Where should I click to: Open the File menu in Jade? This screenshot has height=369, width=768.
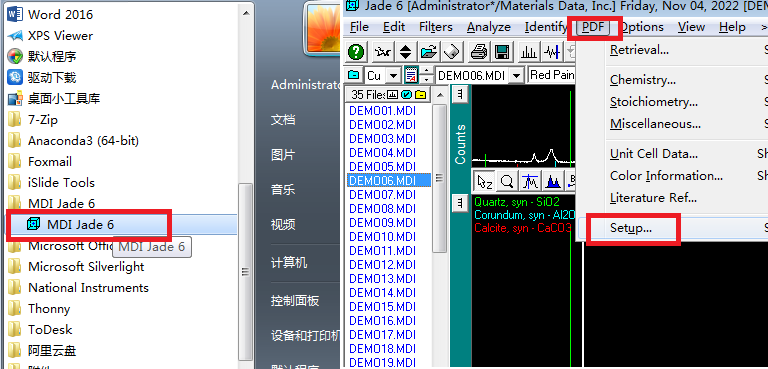360,27
